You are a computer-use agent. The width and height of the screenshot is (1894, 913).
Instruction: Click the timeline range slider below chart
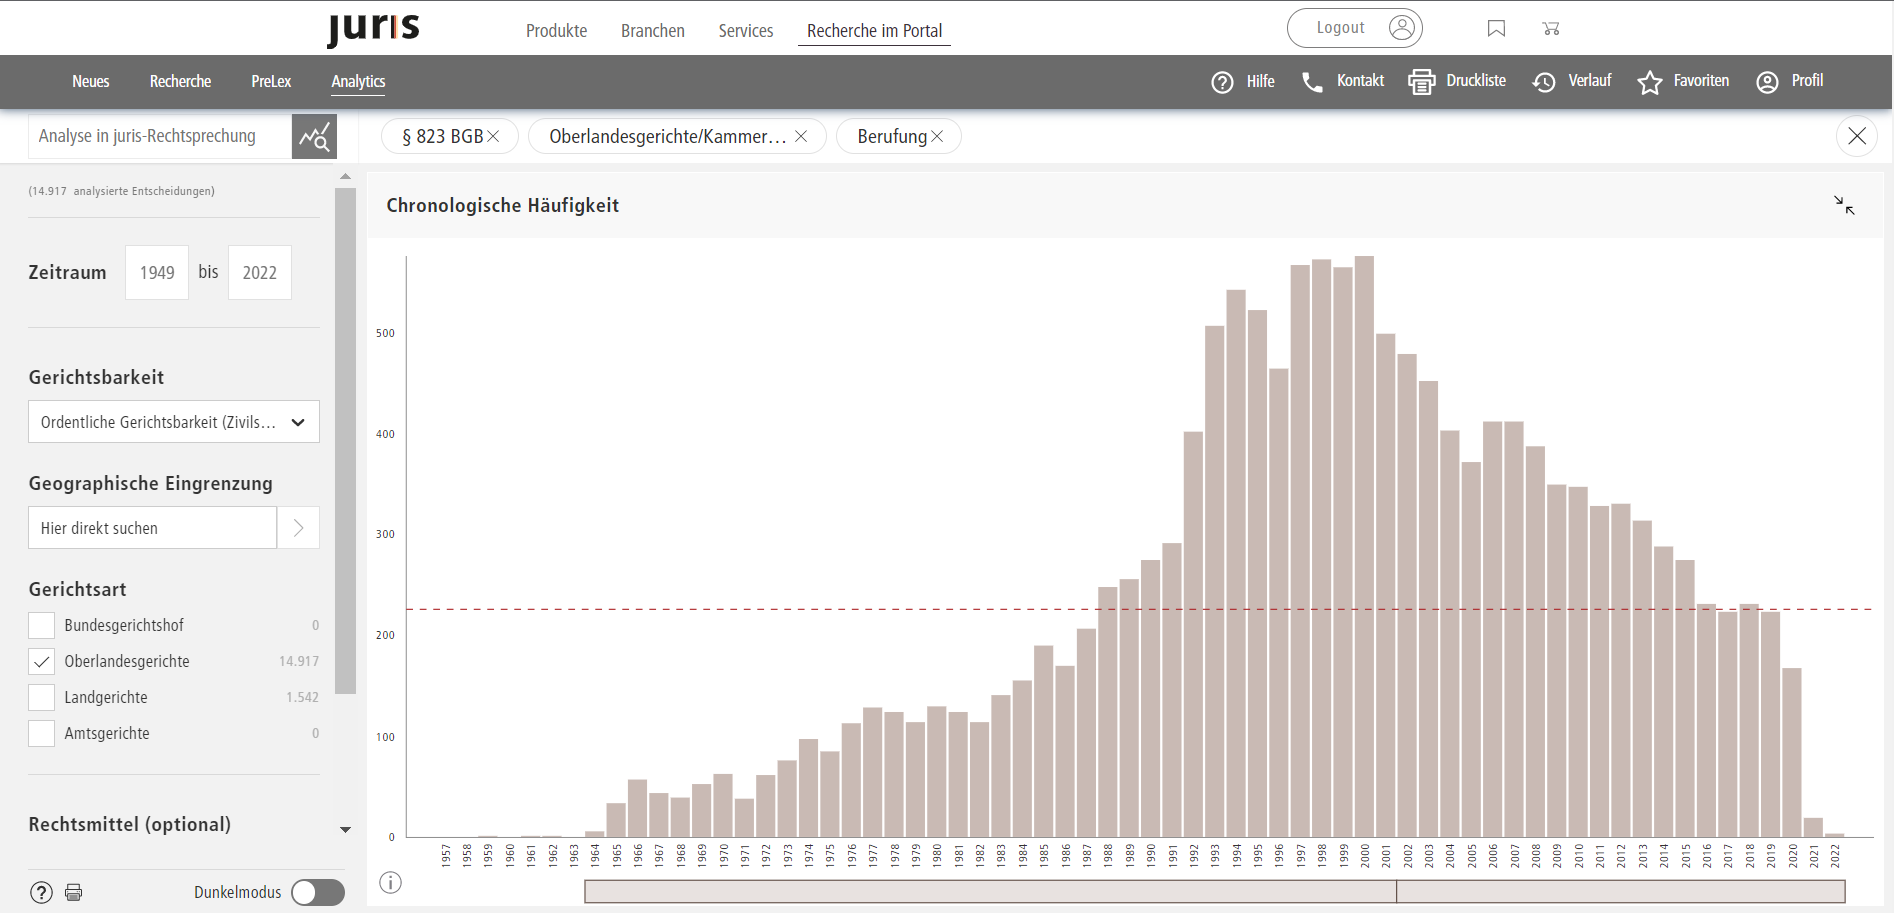tap(1214, 891)
